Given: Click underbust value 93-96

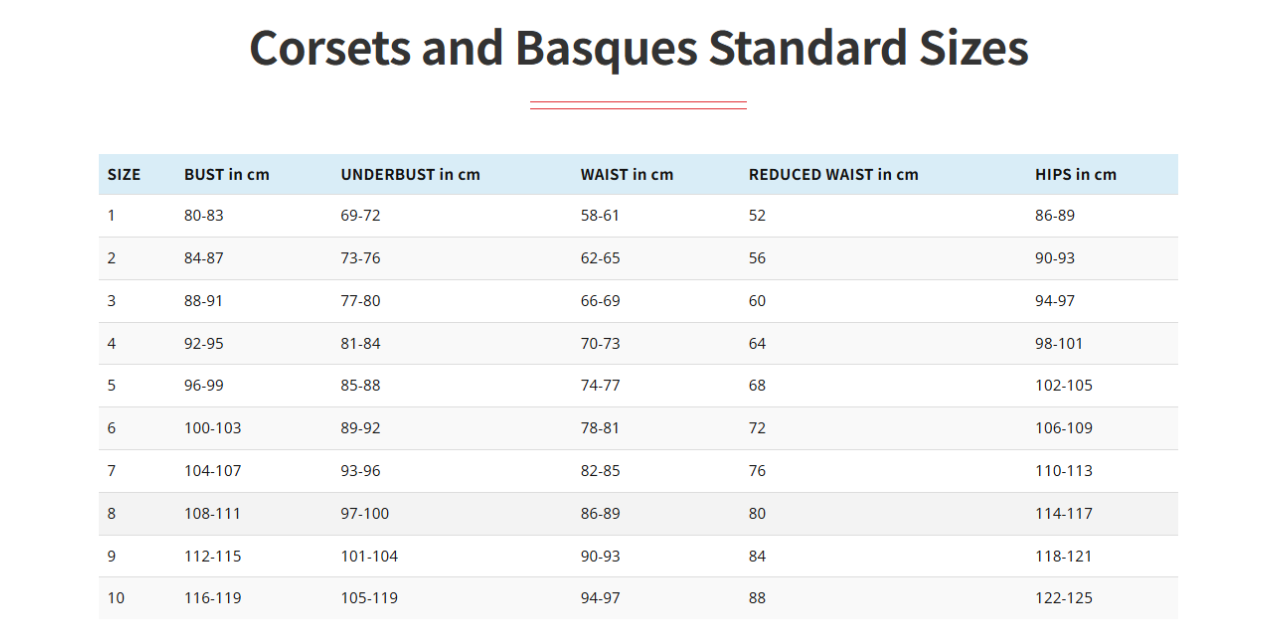Looking at the screenshot, I should tap(360, 471).
